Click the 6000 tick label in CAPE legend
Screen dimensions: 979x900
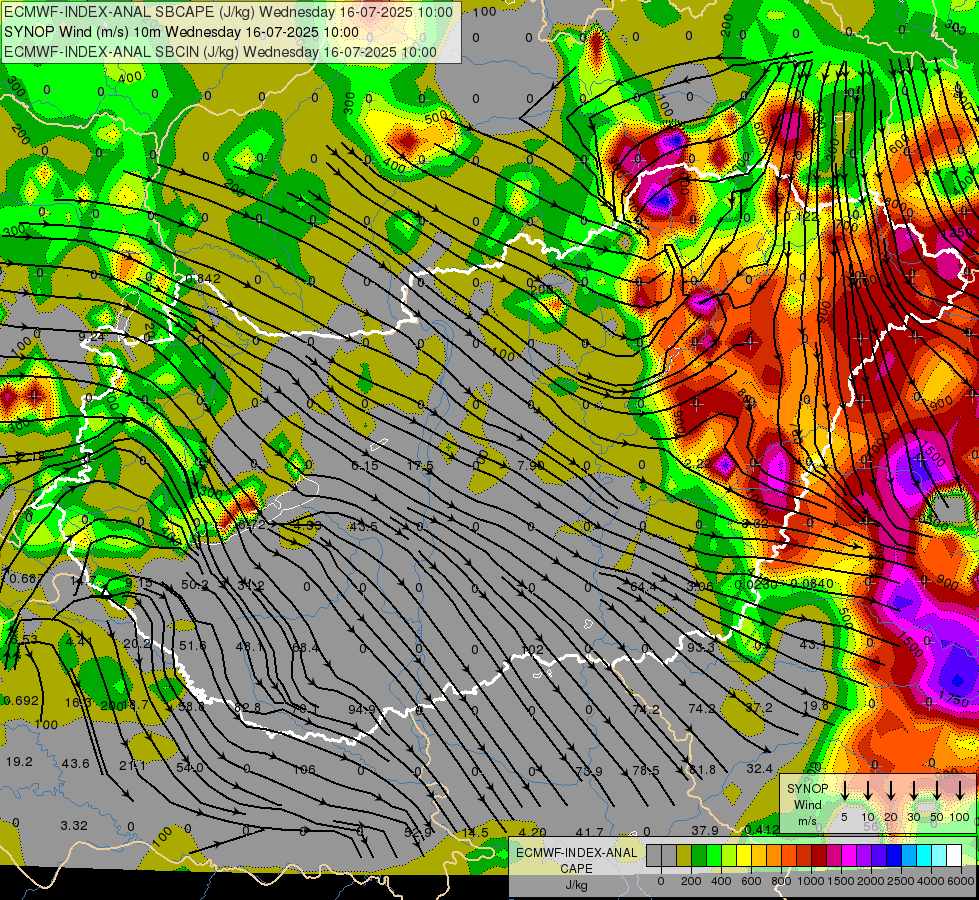[x=961, y=881]
